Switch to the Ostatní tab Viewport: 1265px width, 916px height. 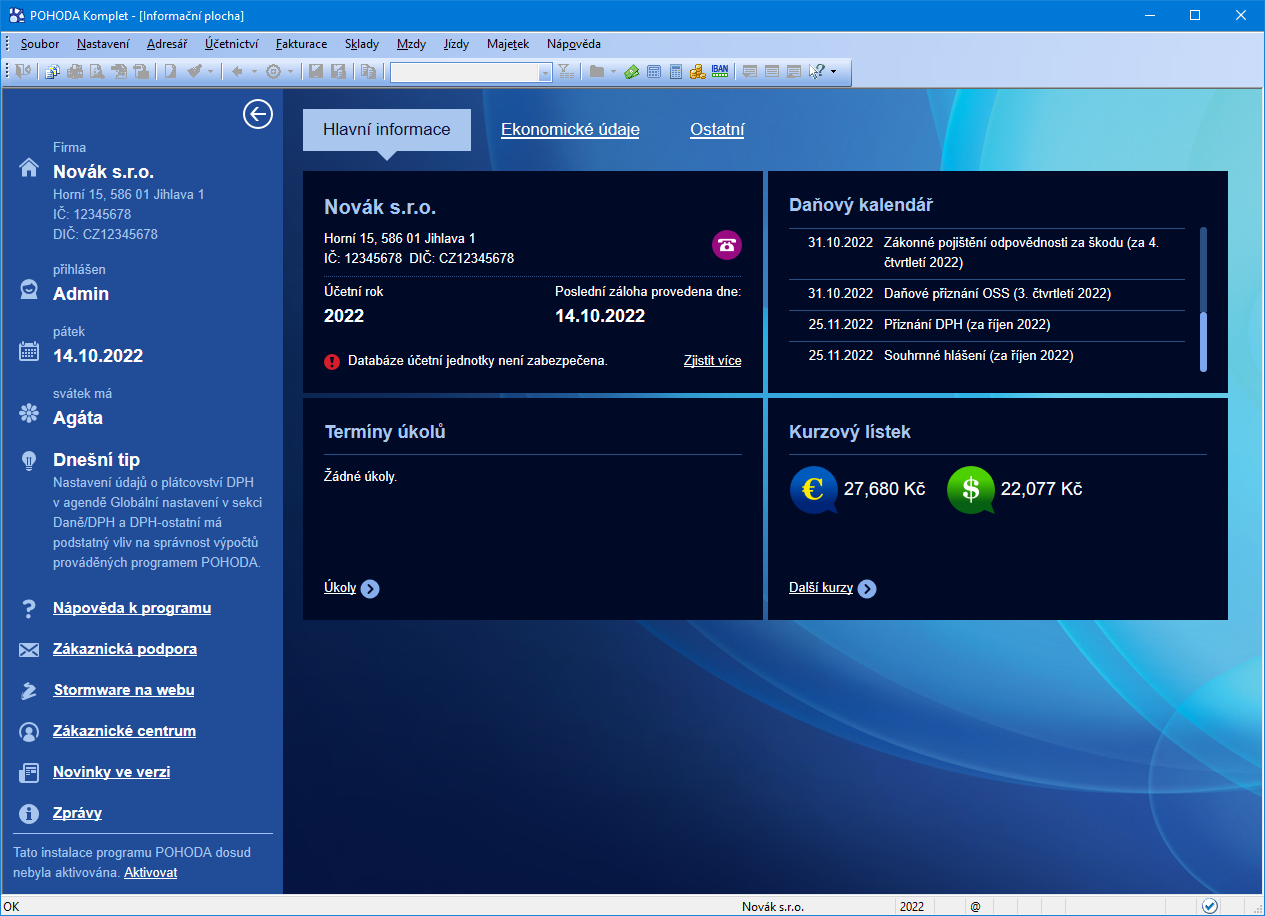[717, 129]
